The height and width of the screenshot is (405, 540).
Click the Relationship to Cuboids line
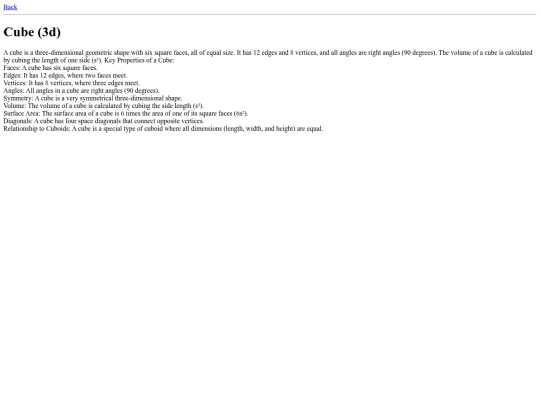coord(163,128)
